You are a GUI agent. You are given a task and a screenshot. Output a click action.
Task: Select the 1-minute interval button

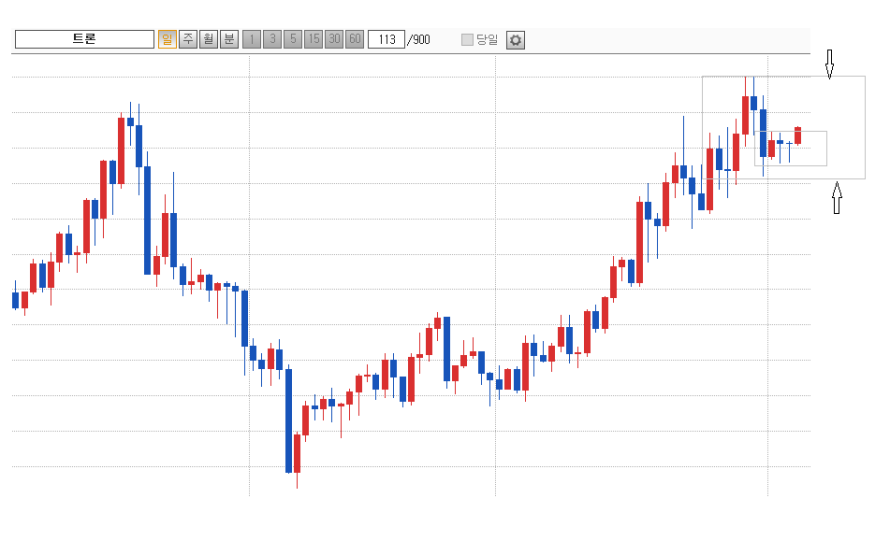pyautogui.click(x=251, y=40)
